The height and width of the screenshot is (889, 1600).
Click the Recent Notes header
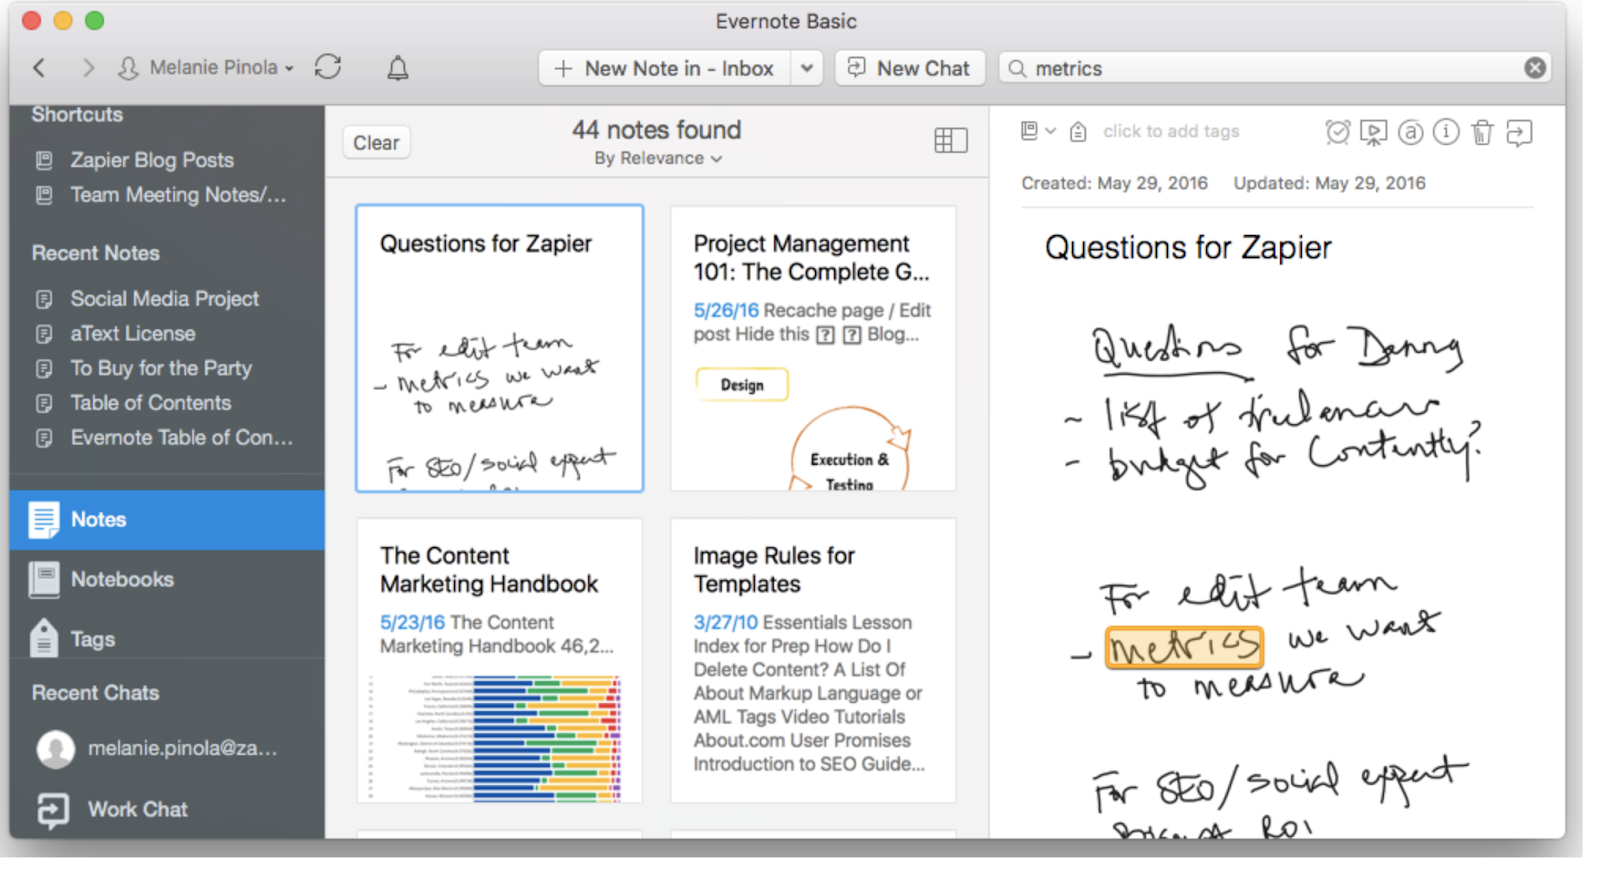click(x=96, y=254)
